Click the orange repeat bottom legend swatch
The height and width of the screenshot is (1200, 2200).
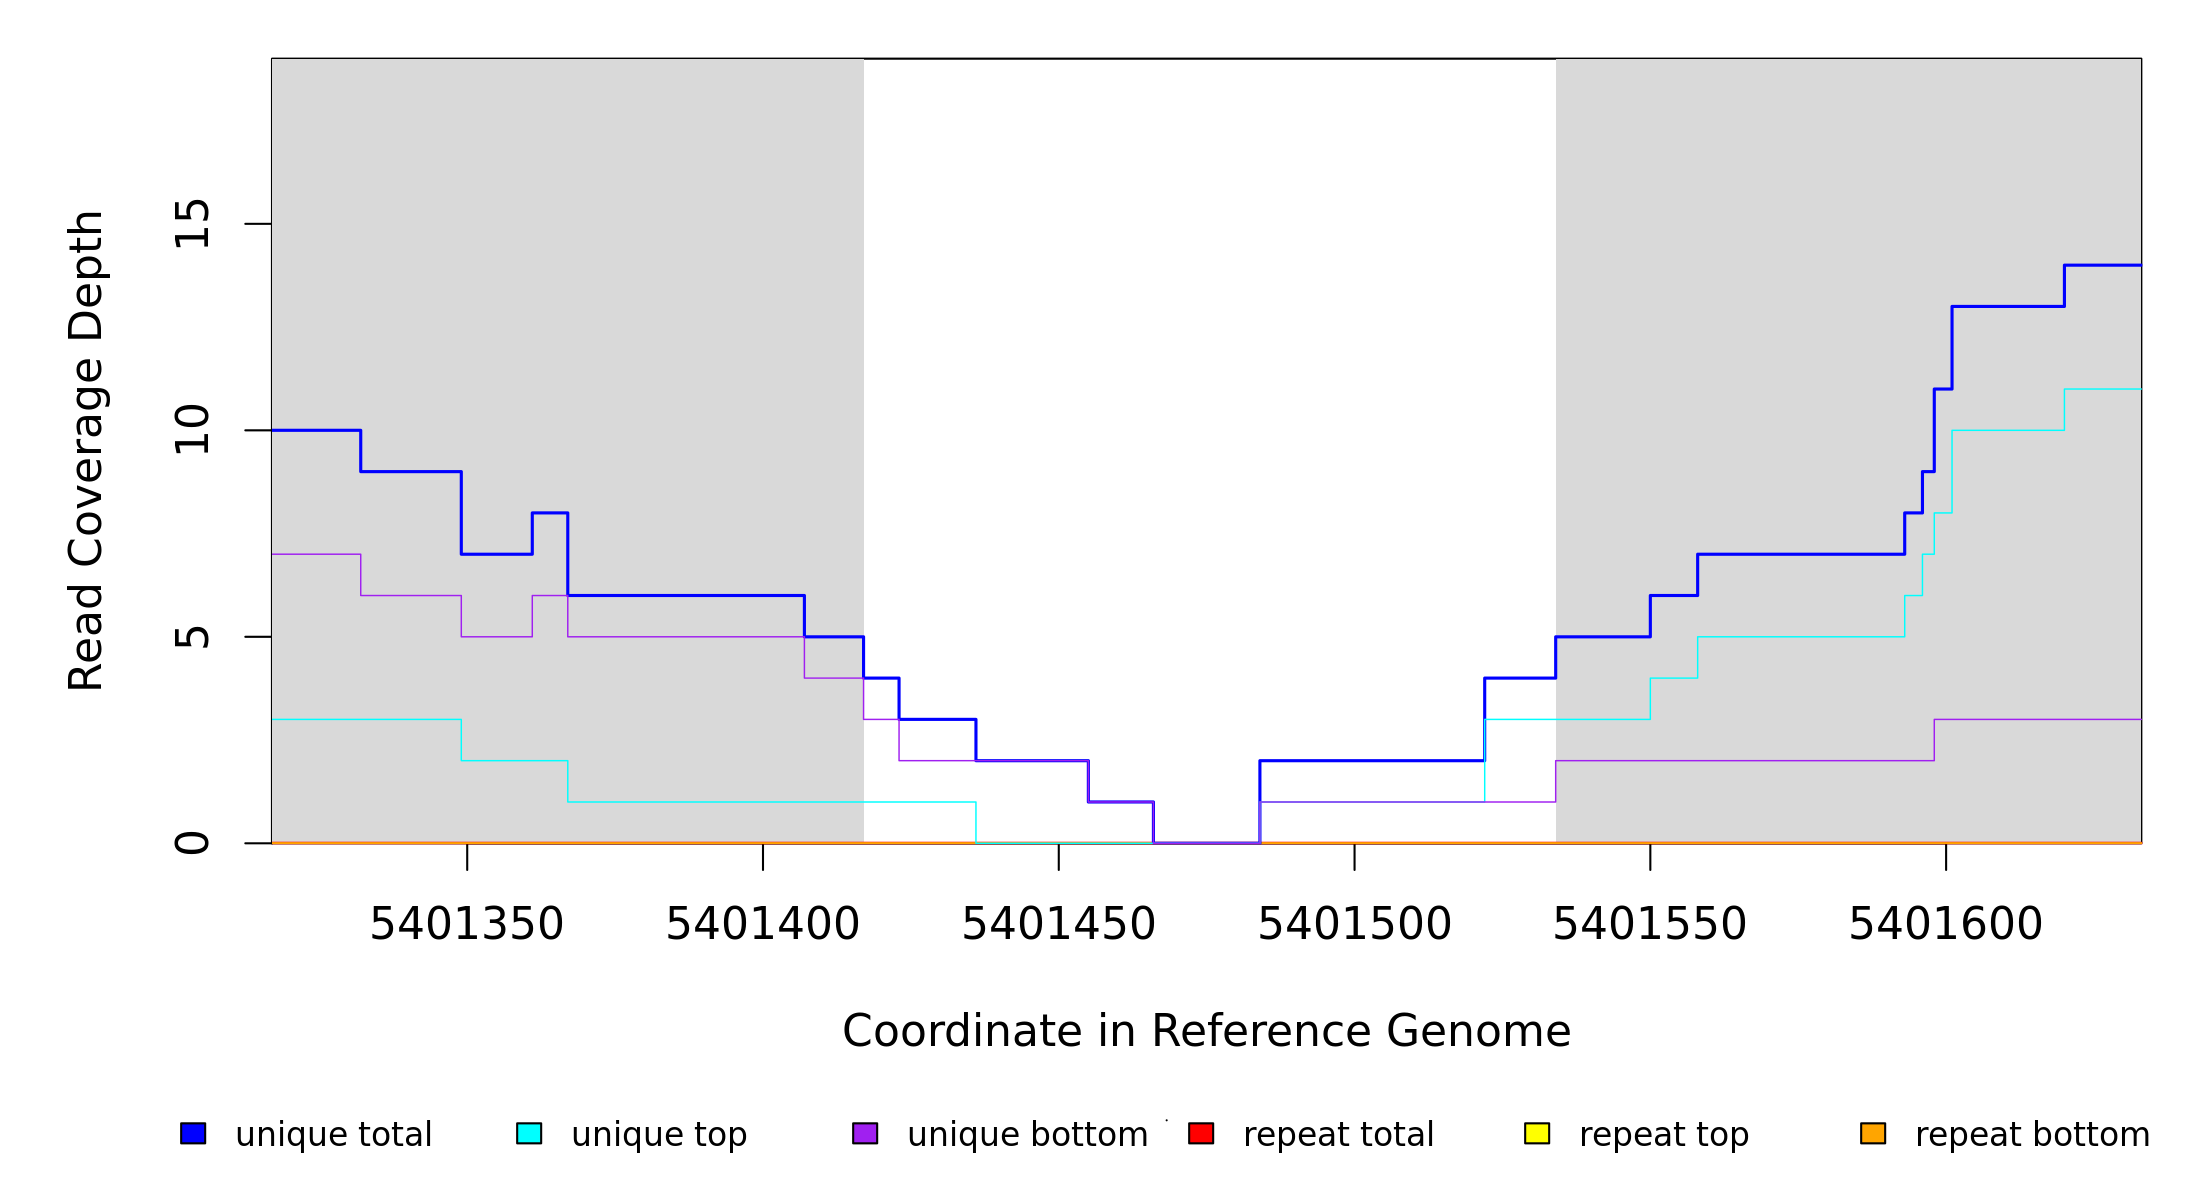[1873, 1133]
